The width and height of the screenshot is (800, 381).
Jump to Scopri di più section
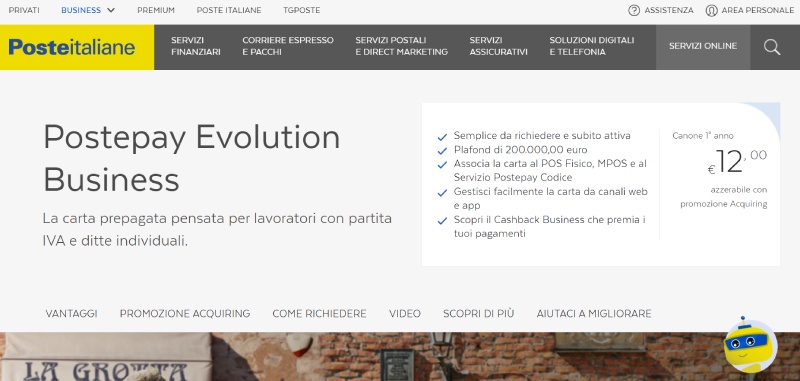click(x=479, y=314)
